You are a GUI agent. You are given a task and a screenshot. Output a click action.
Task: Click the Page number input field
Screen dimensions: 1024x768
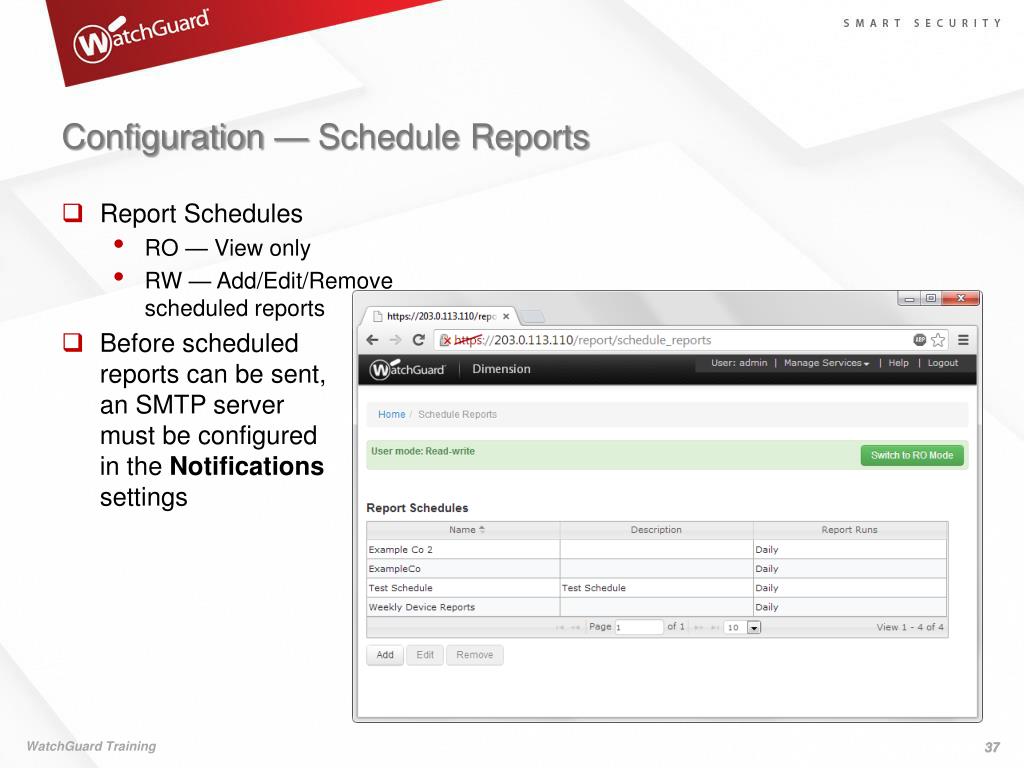pos(639,627)
